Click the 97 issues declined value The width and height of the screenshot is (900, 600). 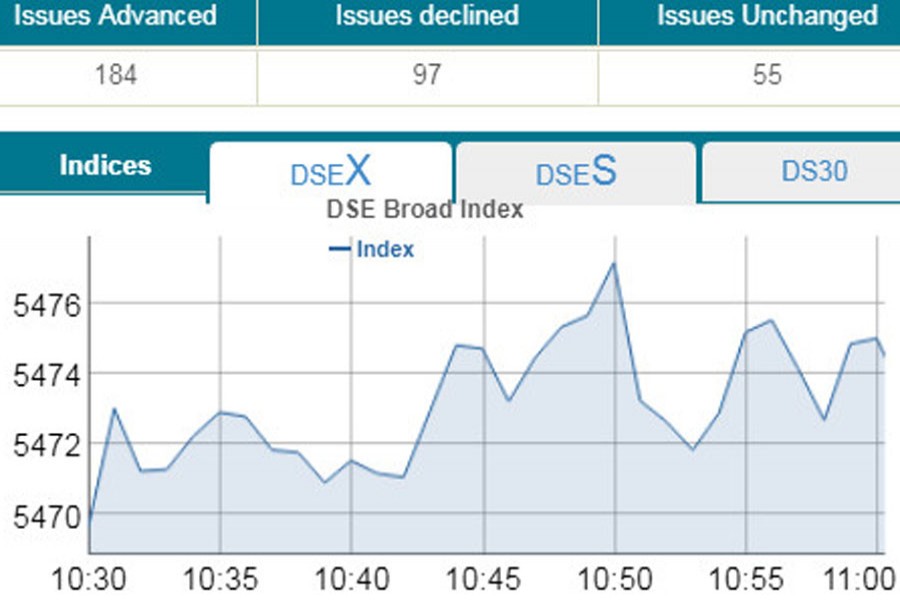tap(427, 75)
